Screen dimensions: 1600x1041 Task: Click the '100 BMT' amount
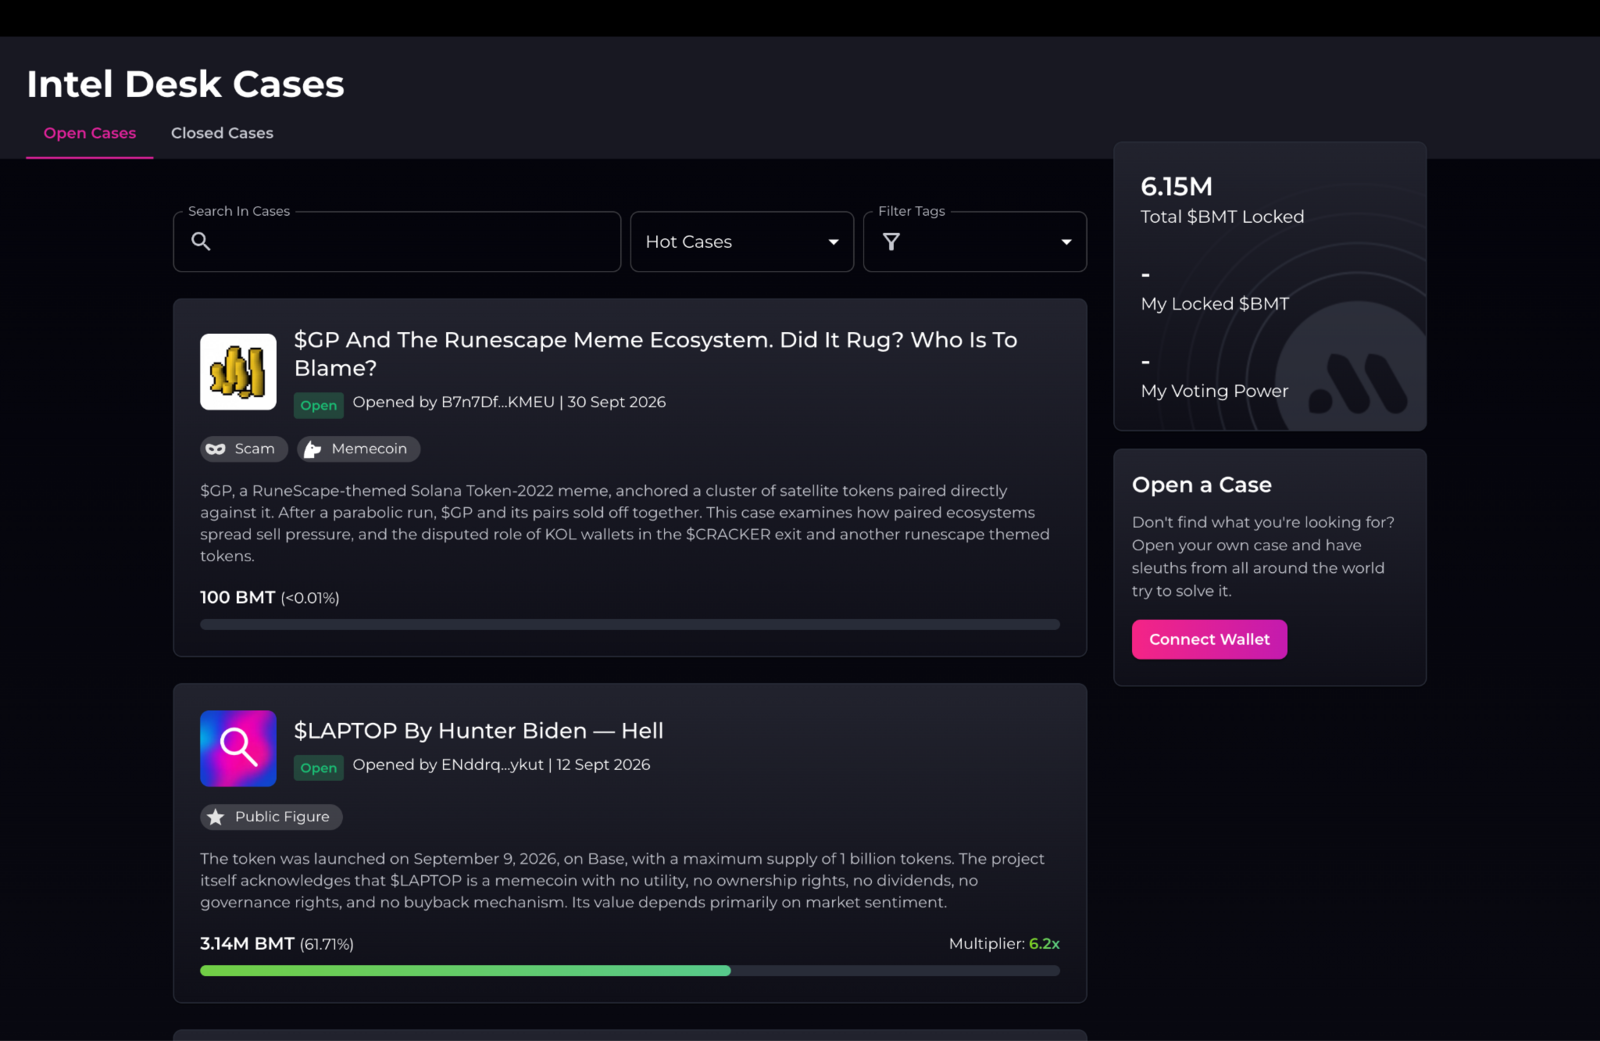click(238, 598)
